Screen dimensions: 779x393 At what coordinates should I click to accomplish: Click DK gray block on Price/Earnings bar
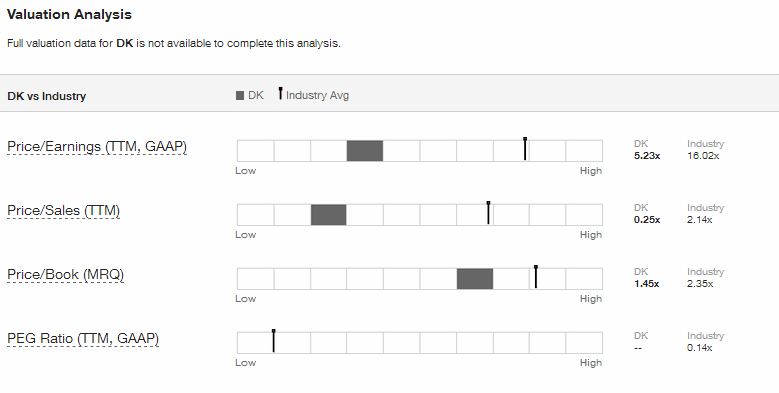tap(365, 151)
